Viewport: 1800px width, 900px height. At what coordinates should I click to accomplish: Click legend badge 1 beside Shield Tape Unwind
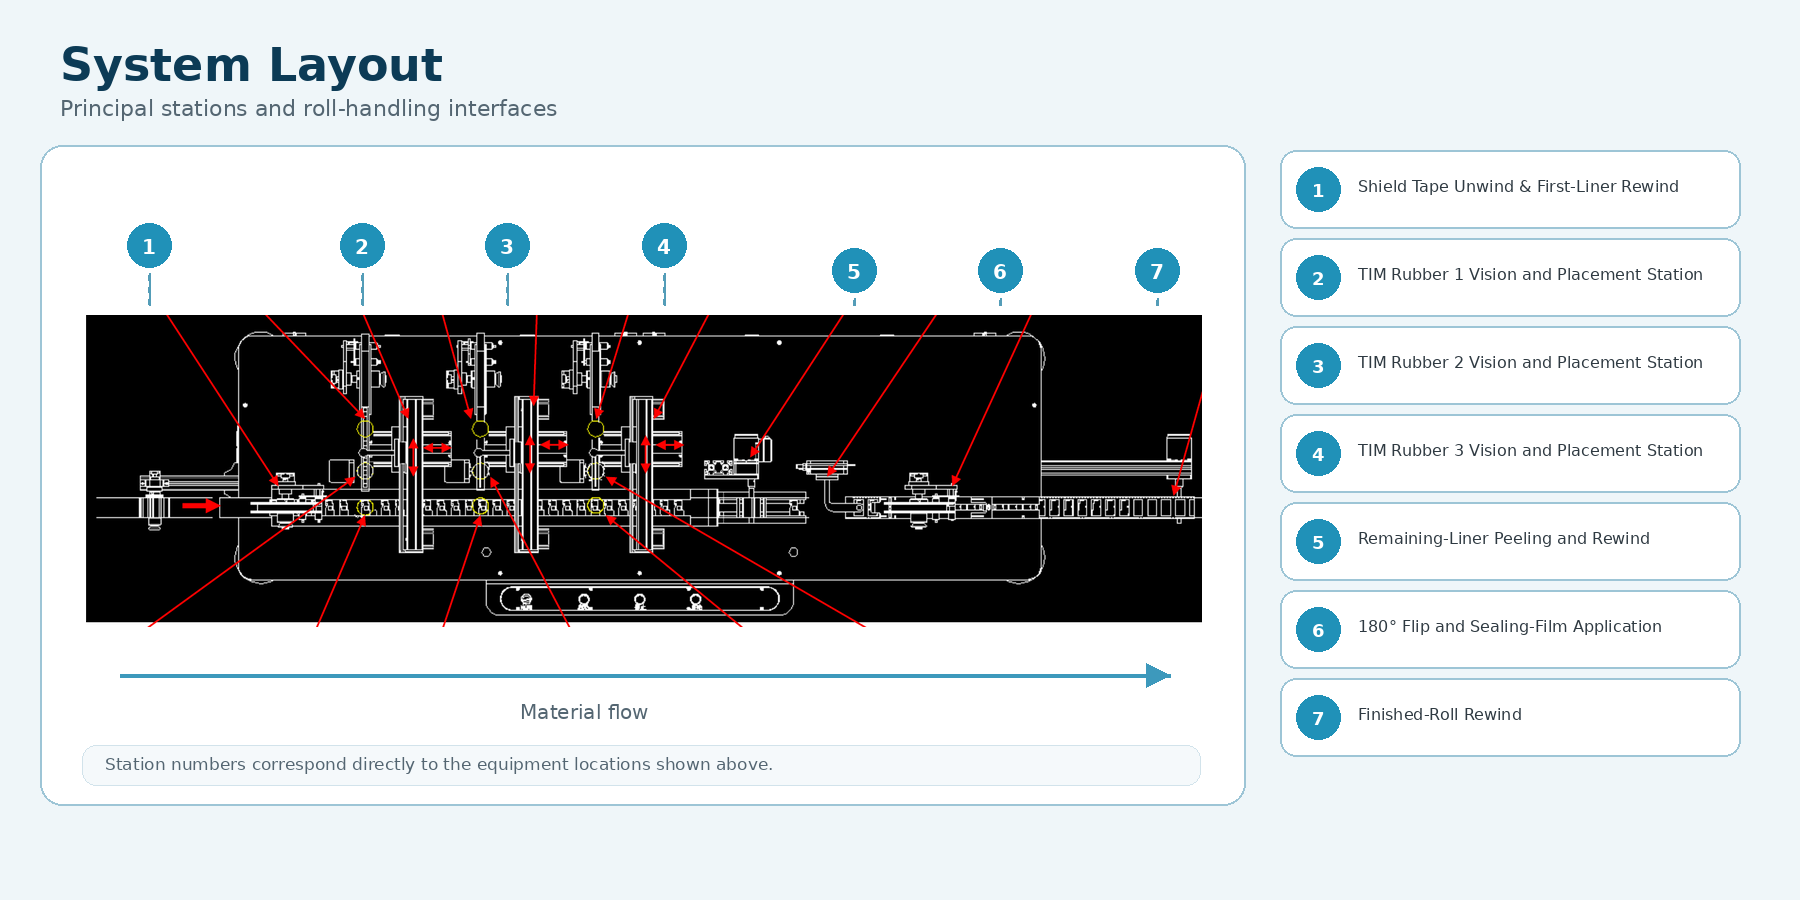click(1318, 190)
